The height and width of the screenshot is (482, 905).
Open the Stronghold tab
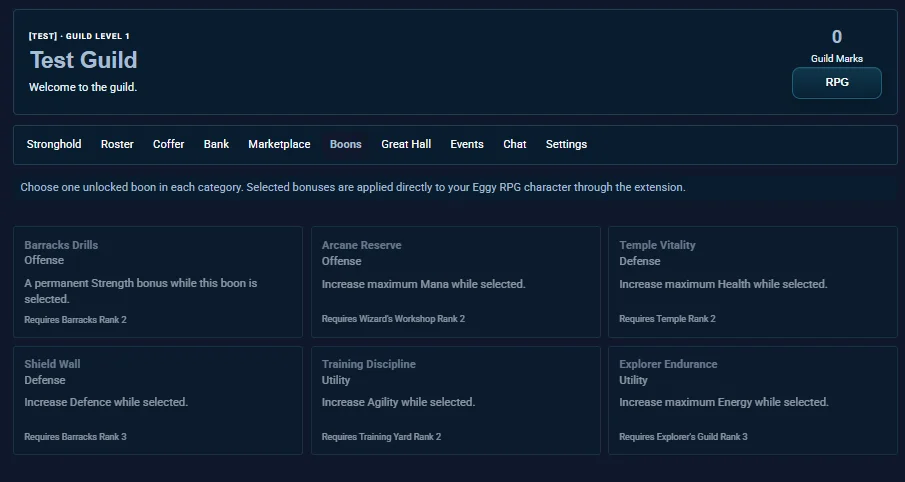54,144
